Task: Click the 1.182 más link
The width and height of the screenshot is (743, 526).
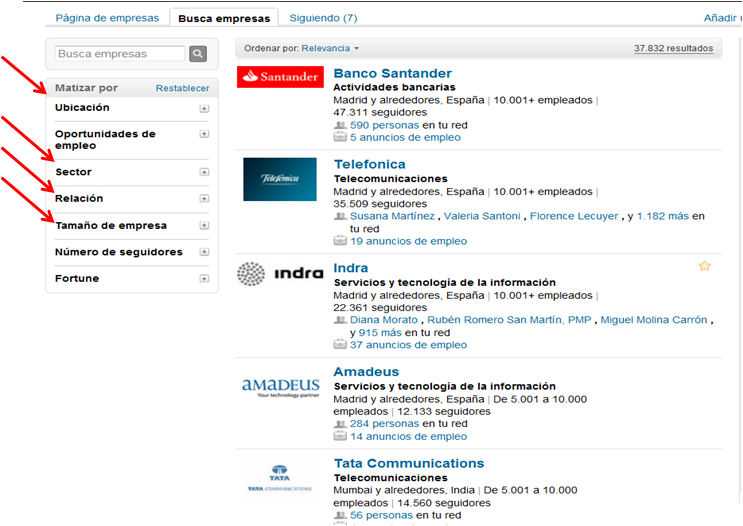Action: coord(662,216)
